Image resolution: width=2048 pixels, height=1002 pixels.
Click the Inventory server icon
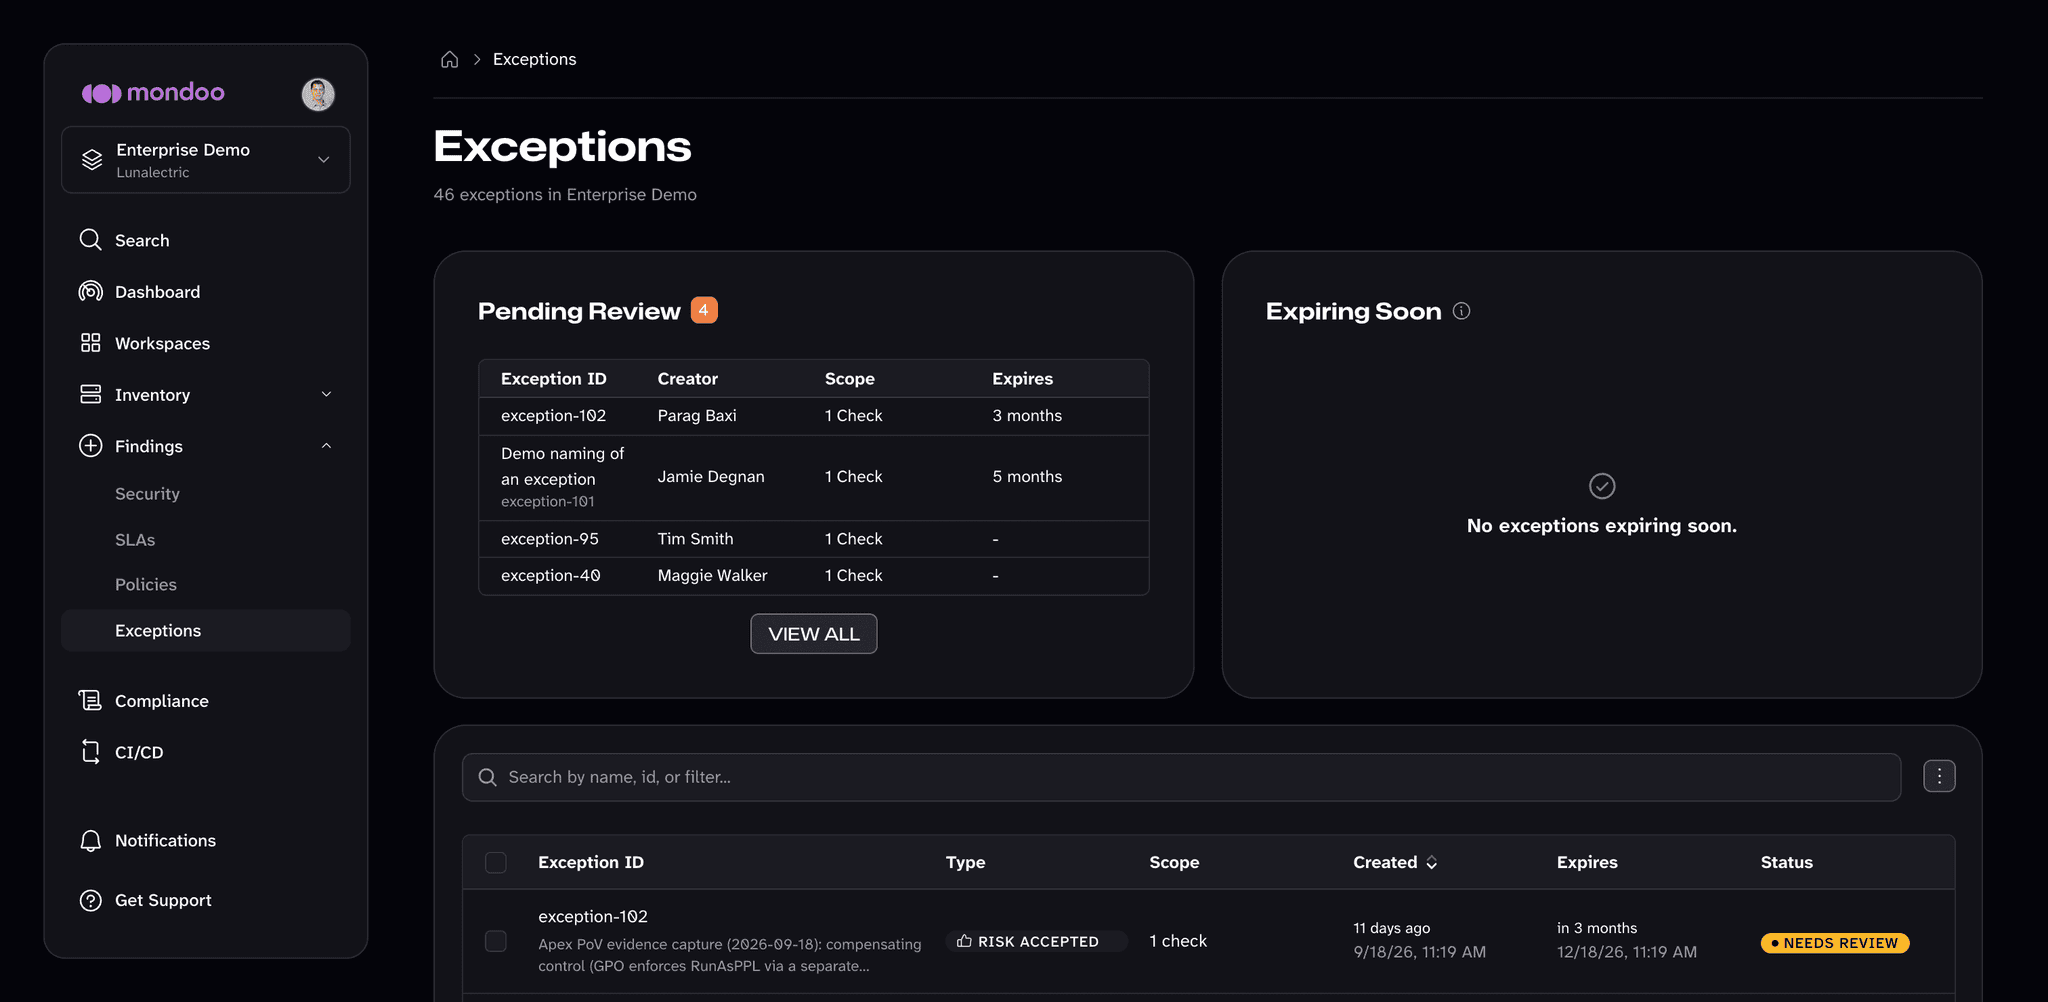click(x=91, y=394)
